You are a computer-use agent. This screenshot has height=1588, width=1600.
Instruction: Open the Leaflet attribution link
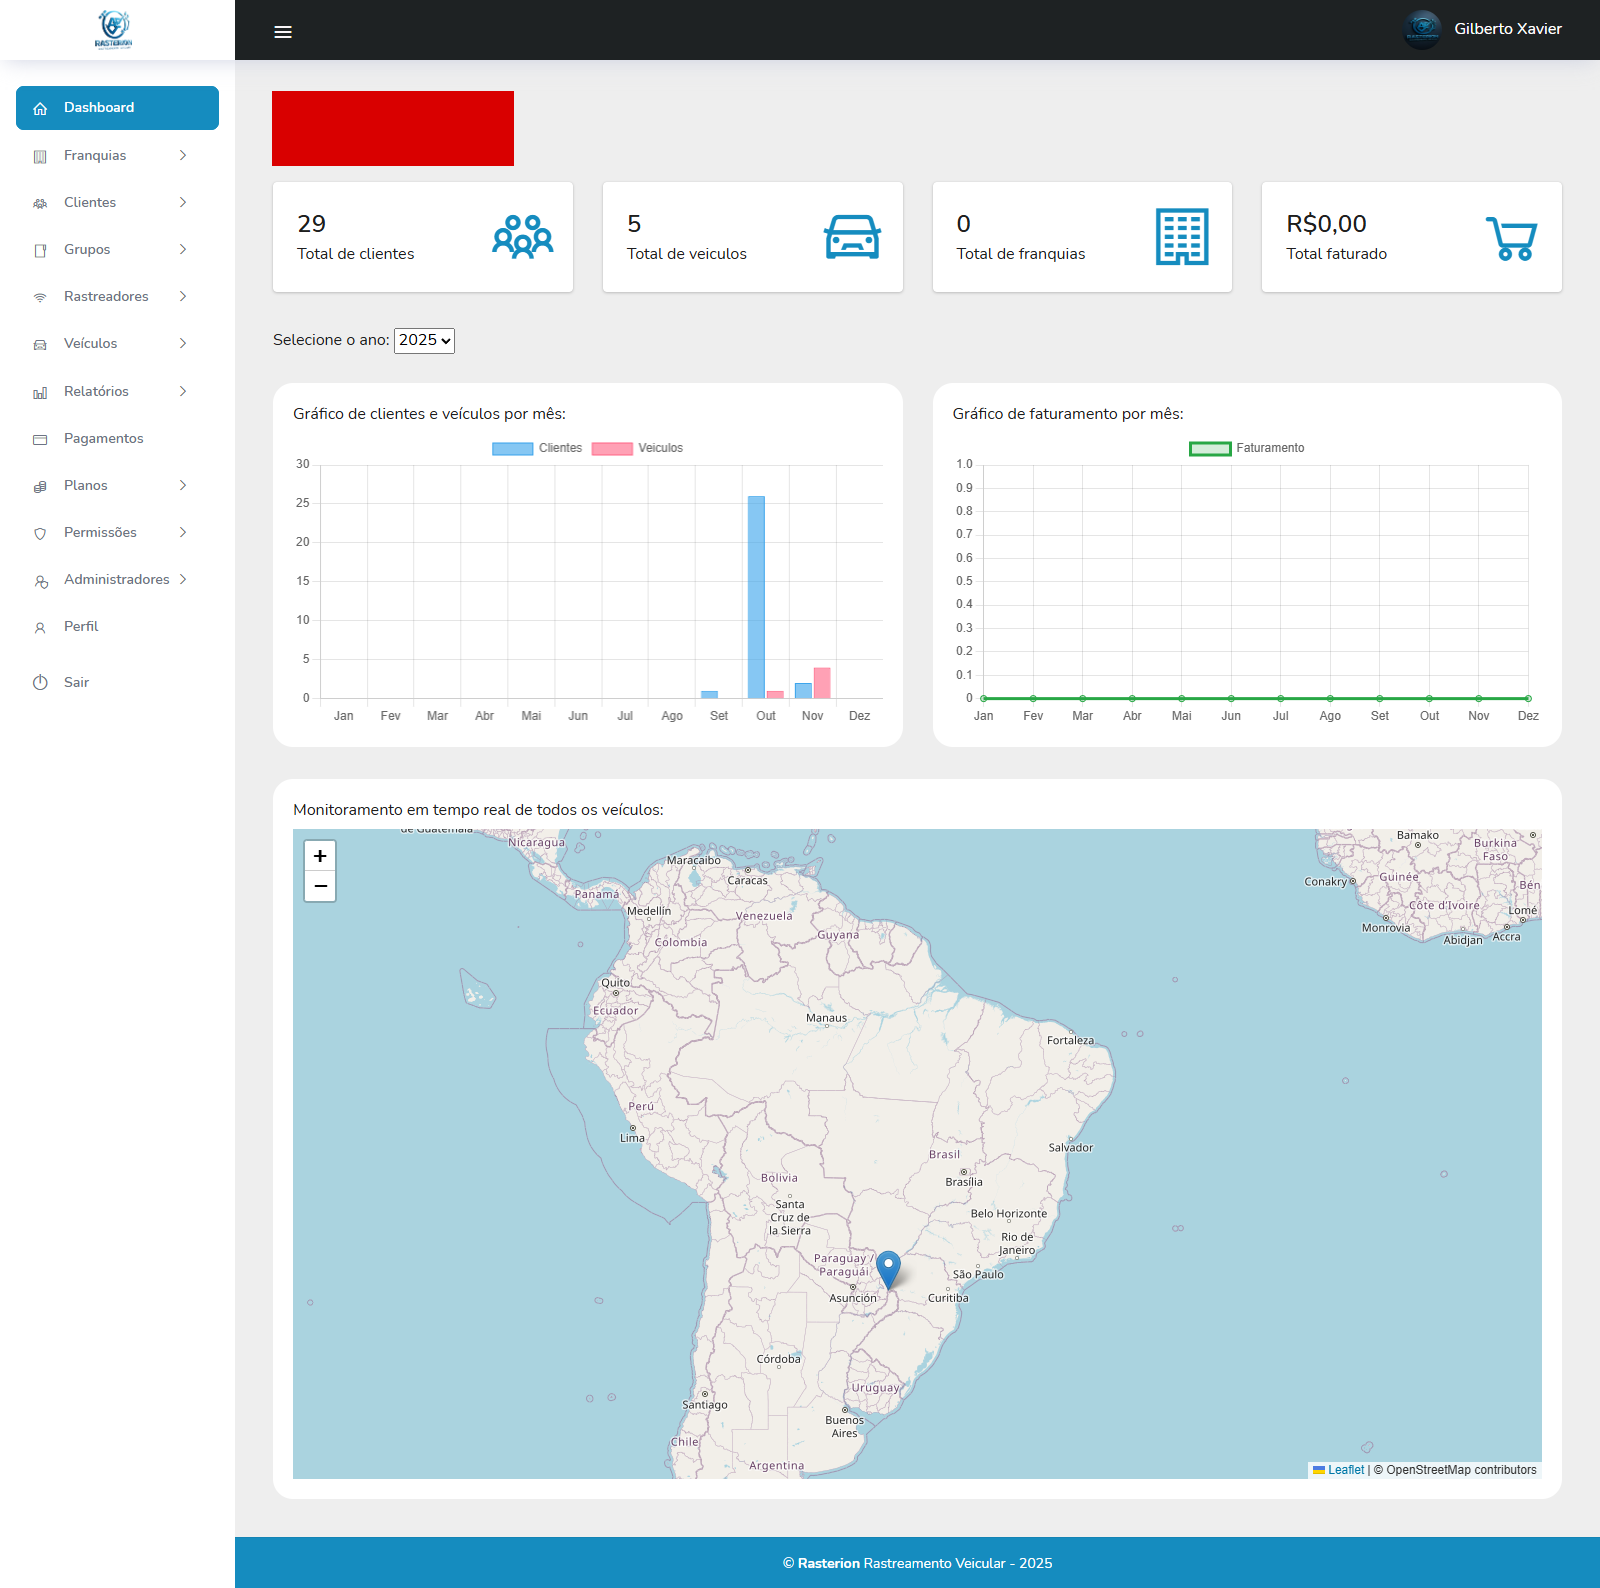tap(1345, 1470)
